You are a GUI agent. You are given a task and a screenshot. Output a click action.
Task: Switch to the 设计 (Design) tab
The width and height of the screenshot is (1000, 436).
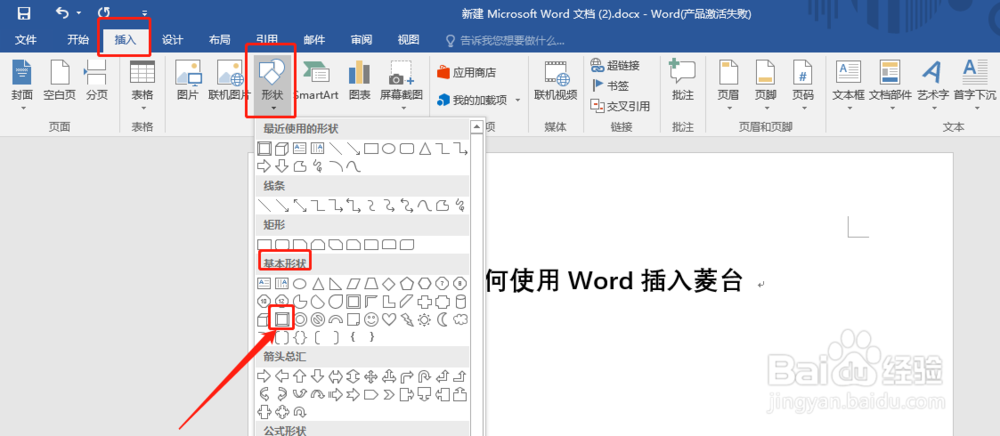[x=172, y=40]
